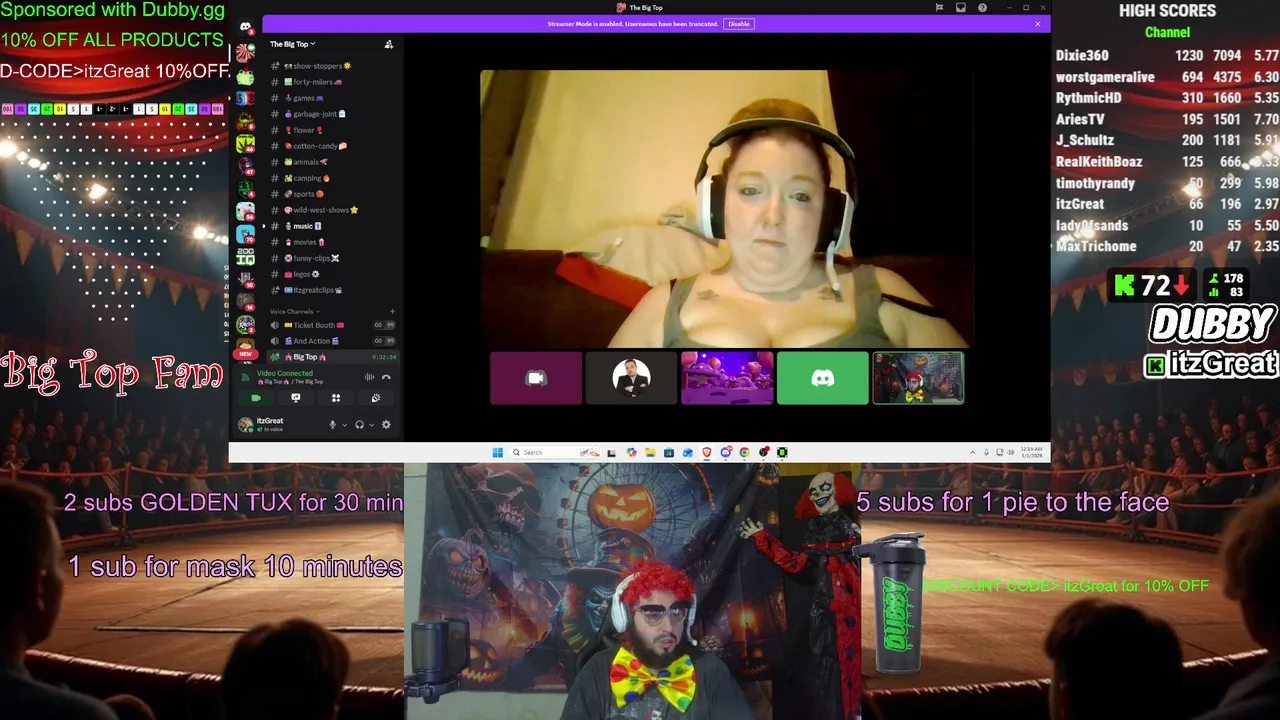Viewport: 1280px width, 720px height.
Task: Toggle camera in voice panel
Action: (256, 398)
